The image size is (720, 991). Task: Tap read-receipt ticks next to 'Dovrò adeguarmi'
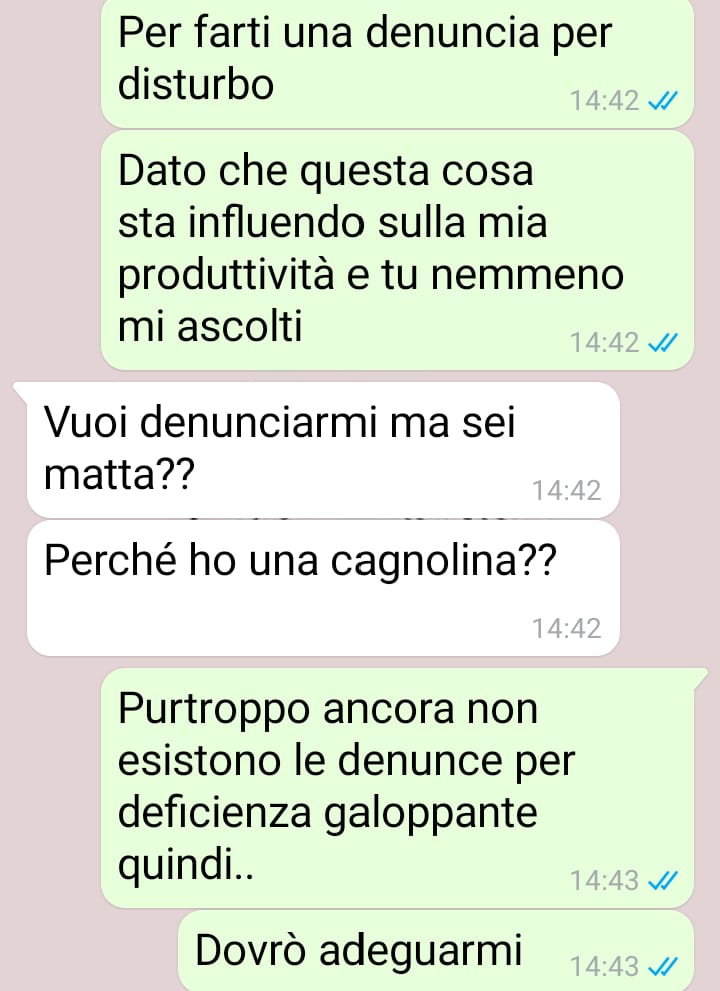click(663, 966)
